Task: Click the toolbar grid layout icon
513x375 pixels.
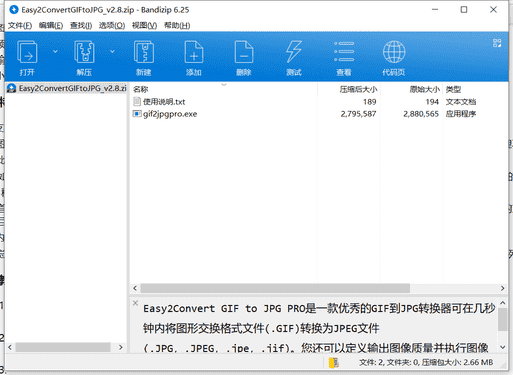Action: (x=497, y=43)
